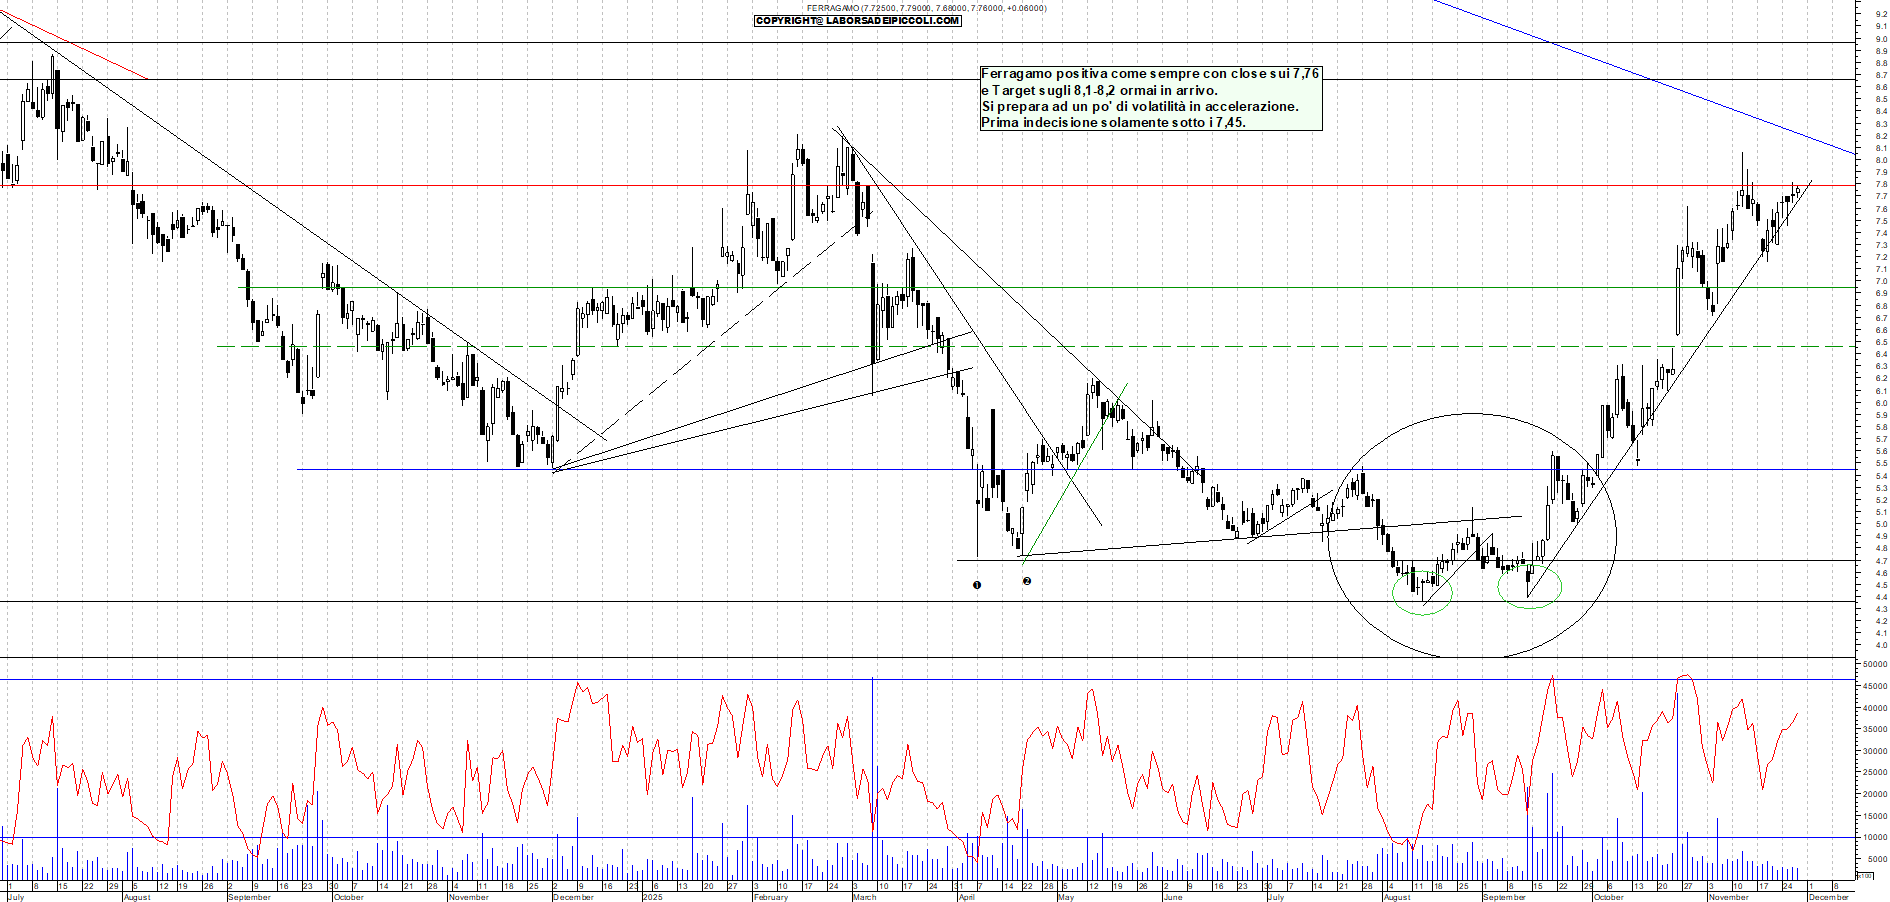
Task: Select the left green circle inside the ellipse
Action: click(x=1420, y=594)
